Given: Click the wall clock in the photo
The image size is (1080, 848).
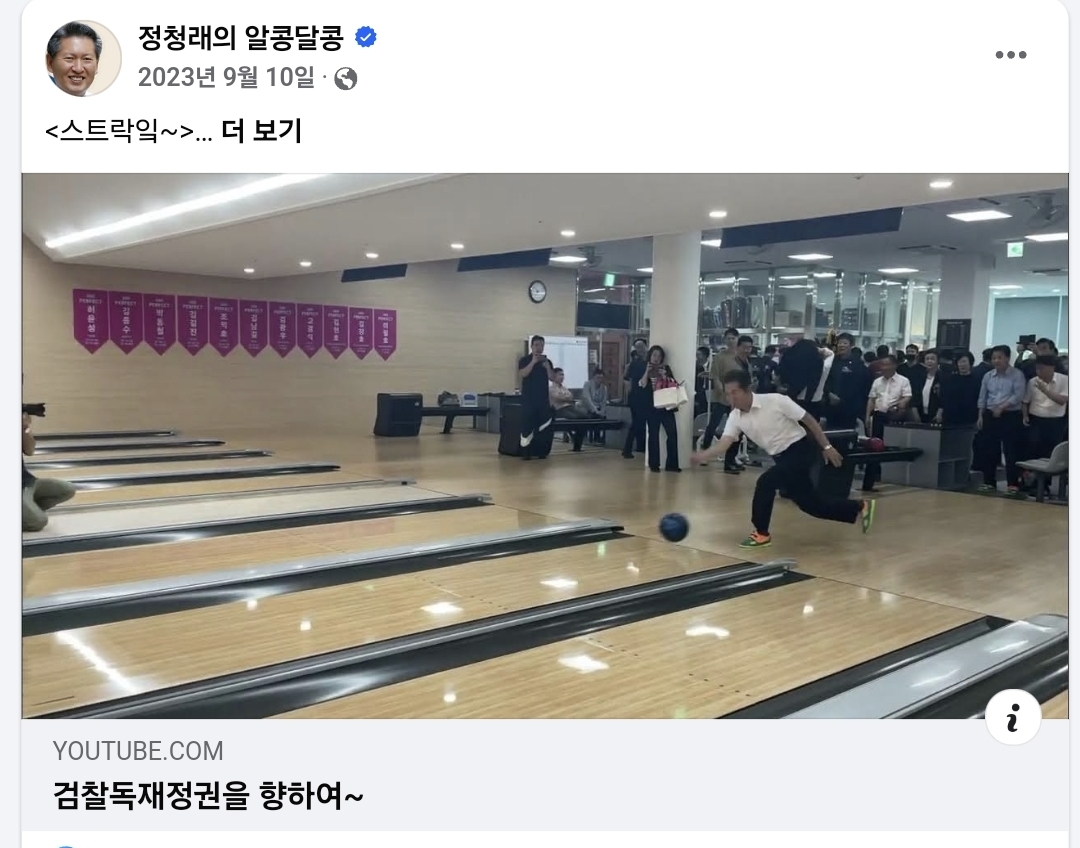Looking at the screenshot, I should pos(537,291).
